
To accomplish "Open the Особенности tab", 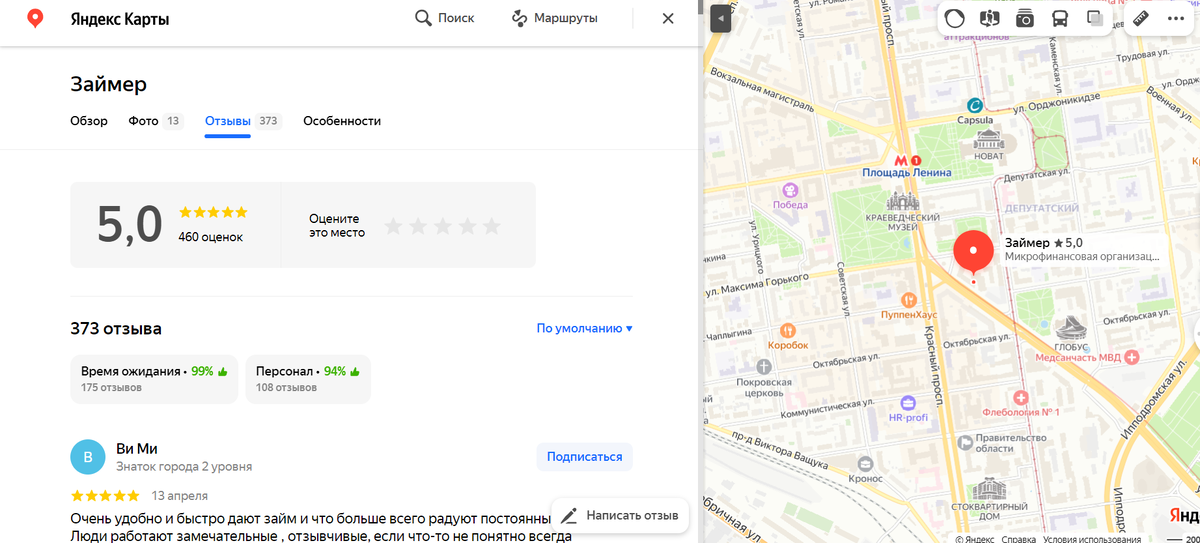I will 342,121.
